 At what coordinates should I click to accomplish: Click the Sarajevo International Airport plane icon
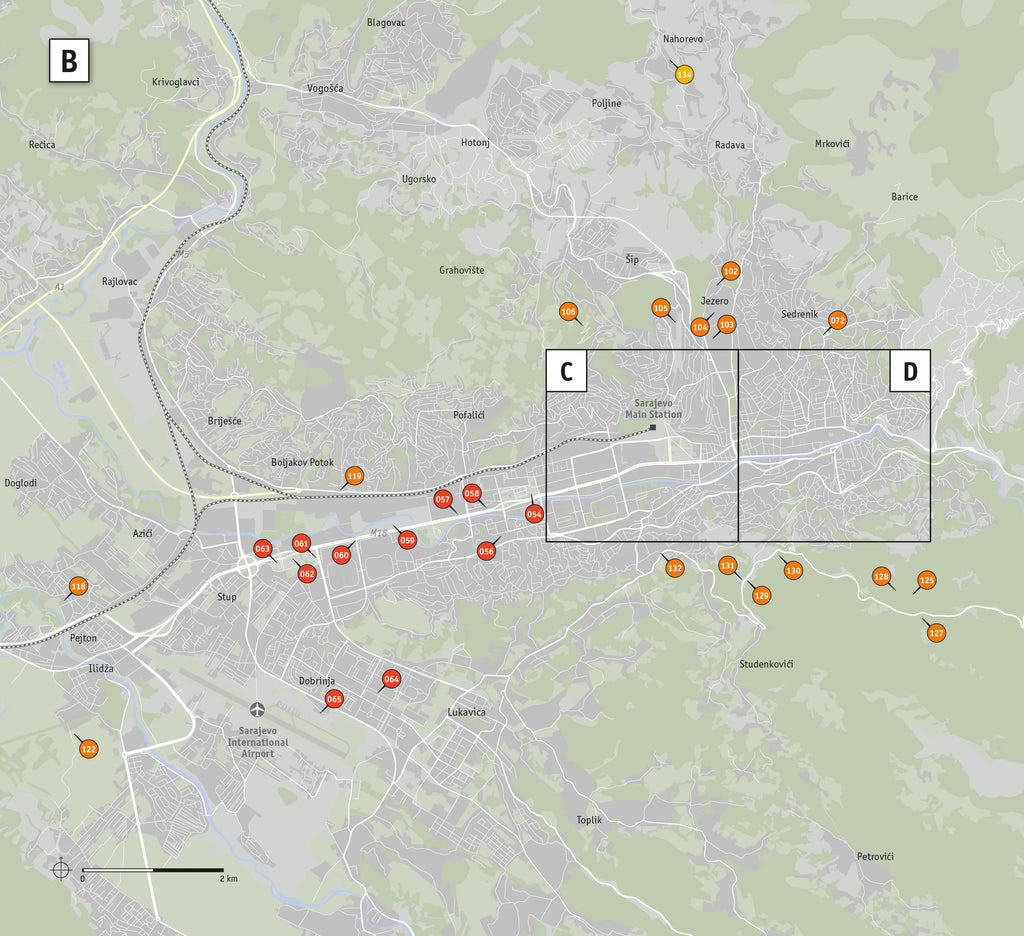258,709
